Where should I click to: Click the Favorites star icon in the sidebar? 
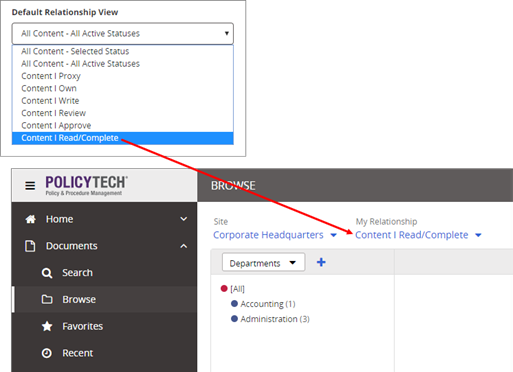click(x=47, y=326)
